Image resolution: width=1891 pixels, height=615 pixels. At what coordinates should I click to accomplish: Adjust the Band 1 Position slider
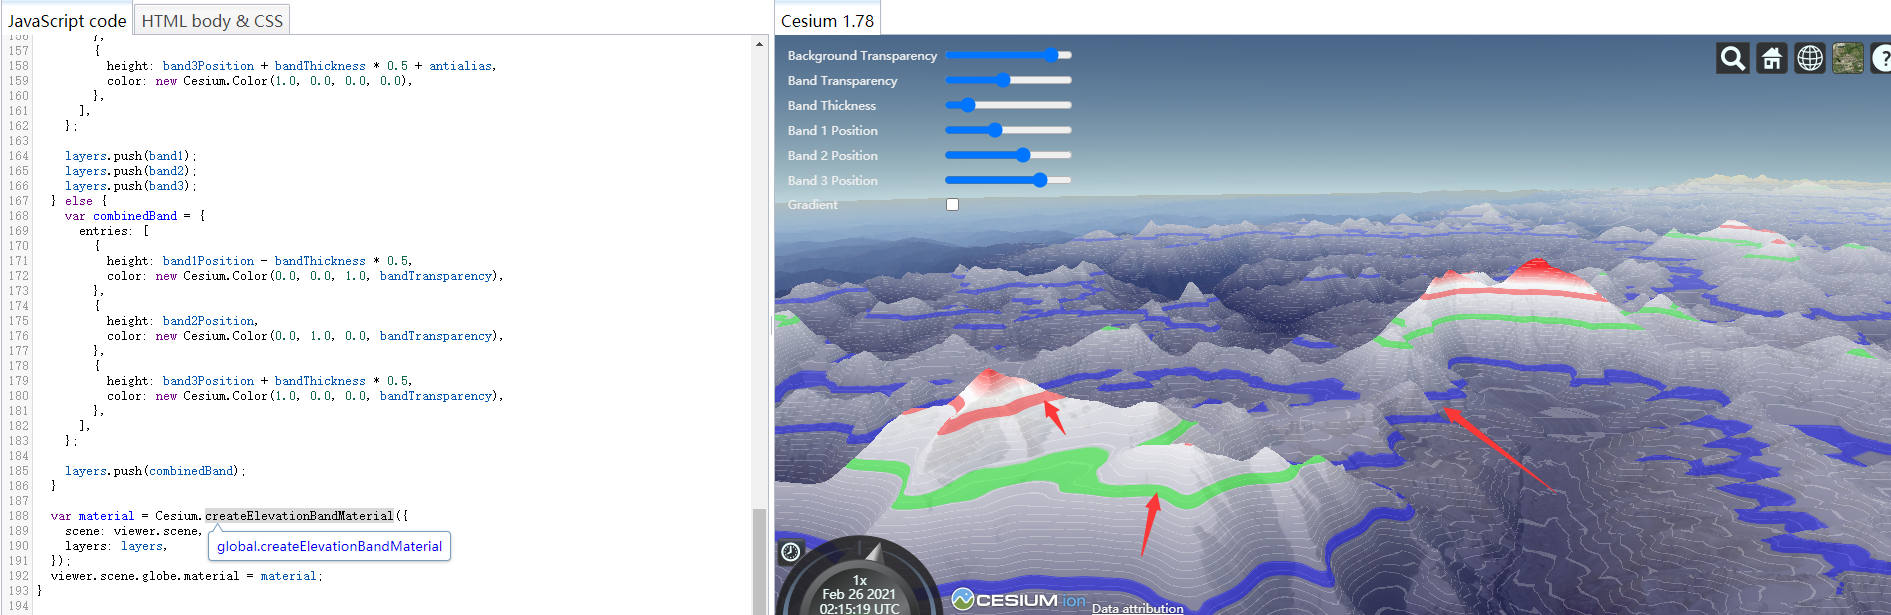1008,130
